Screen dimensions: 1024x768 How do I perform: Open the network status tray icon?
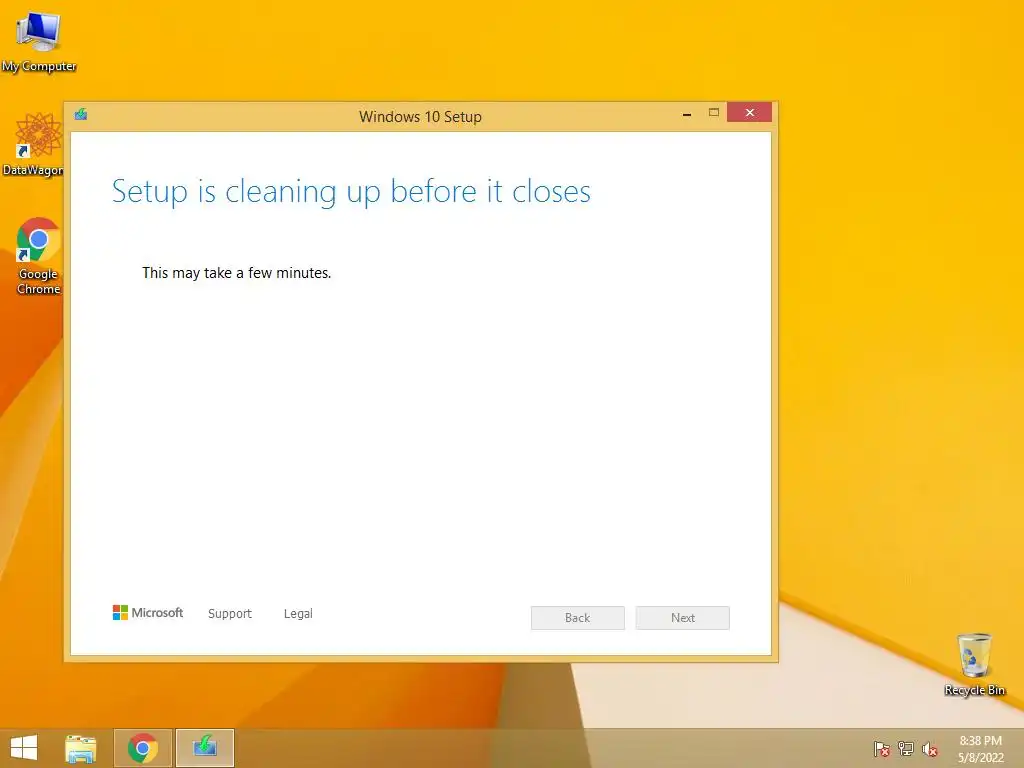pos(906,749)
